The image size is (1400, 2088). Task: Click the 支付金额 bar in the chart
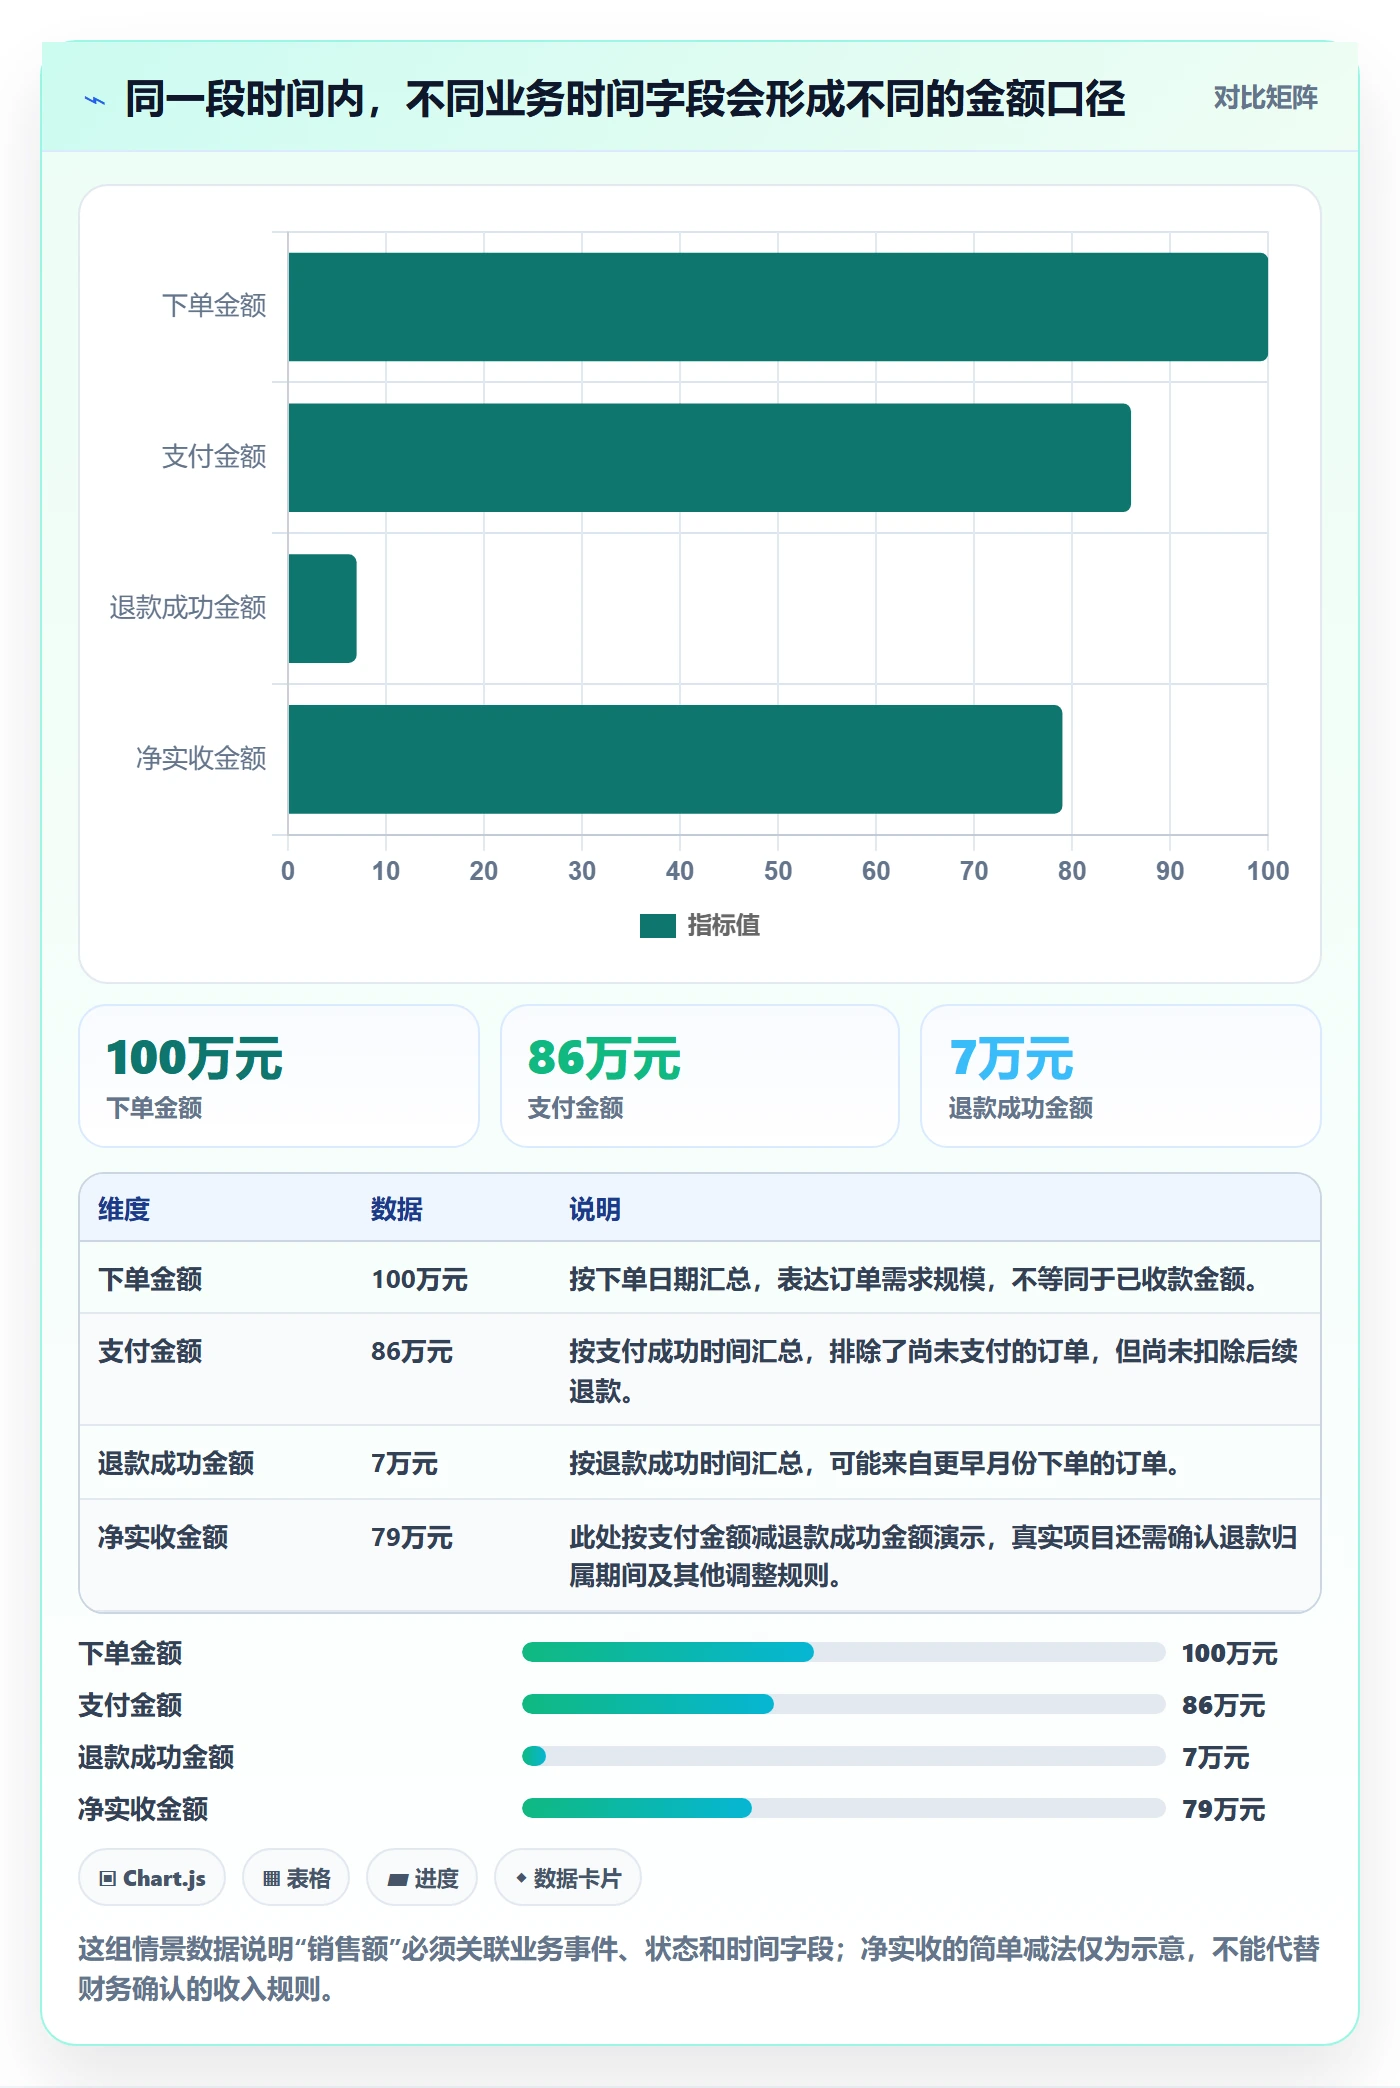click(709, 458)
